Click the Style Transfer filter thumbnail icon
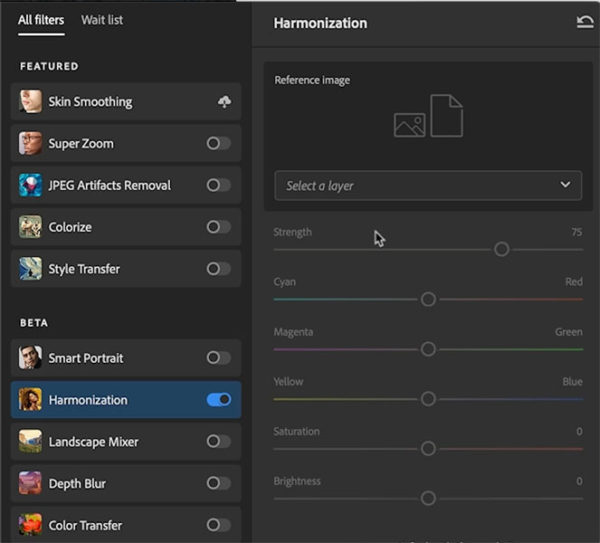This screenshot has width=600, height=543. (x=31, y=269)
